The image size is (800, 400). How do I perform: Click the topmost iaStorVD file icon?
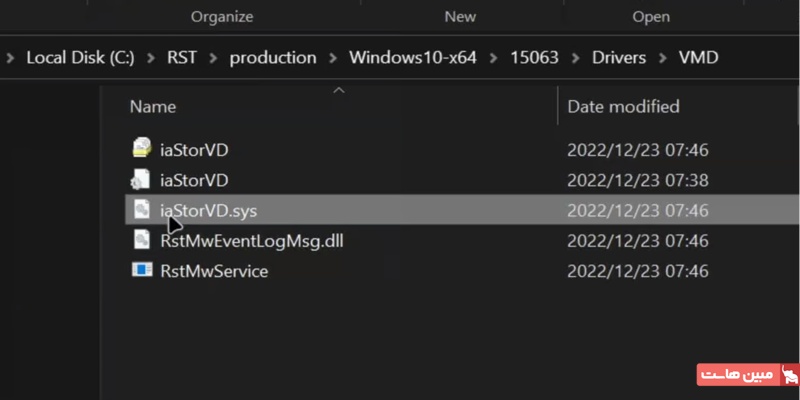[142, 149]
